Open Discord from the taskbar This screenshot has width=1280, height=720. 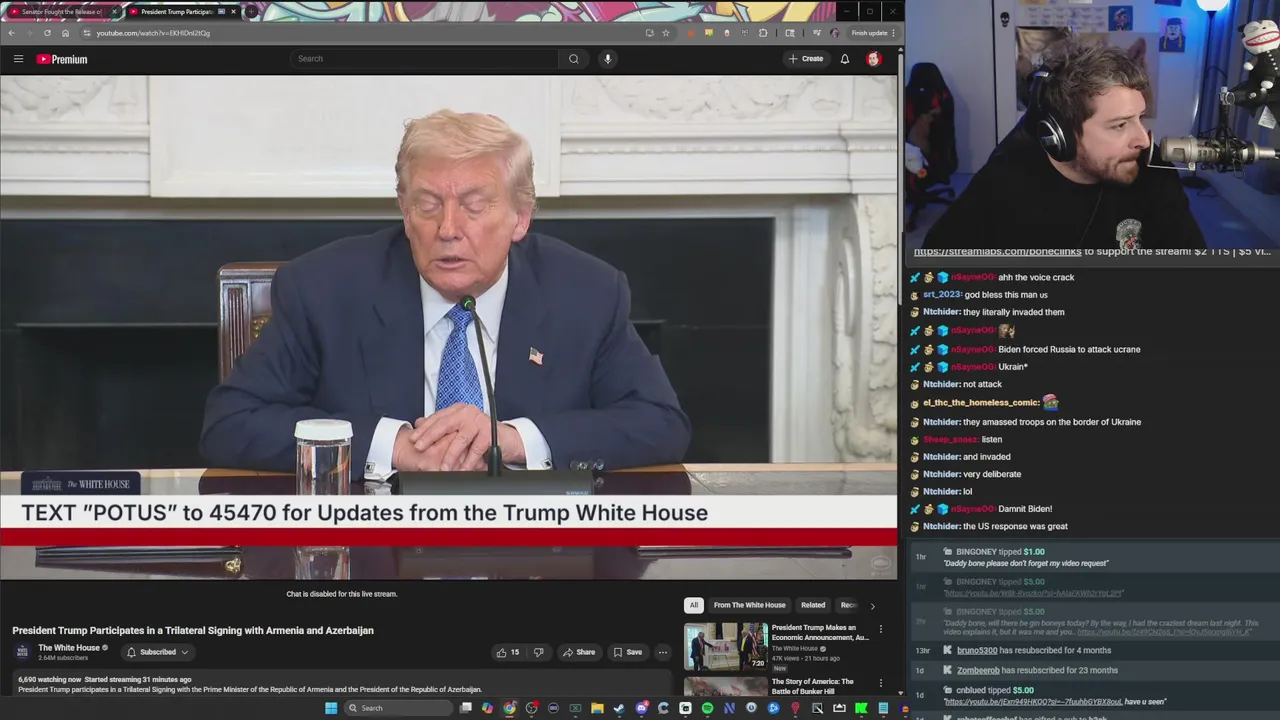[641, 708]
